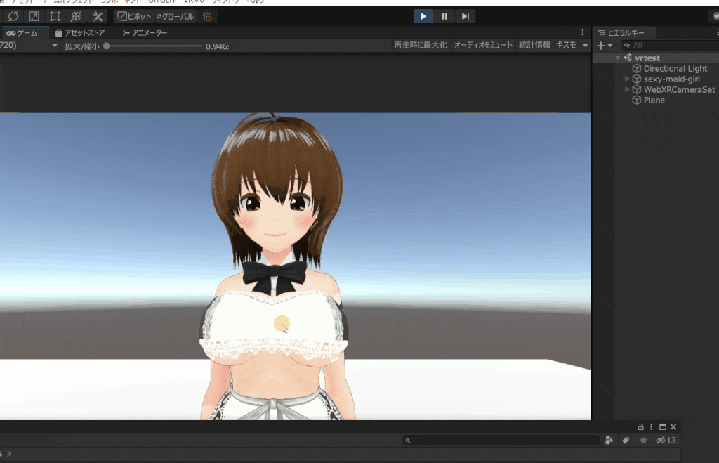
Task: Toggle the Global handle rotation mode
Action: point(175,16)
